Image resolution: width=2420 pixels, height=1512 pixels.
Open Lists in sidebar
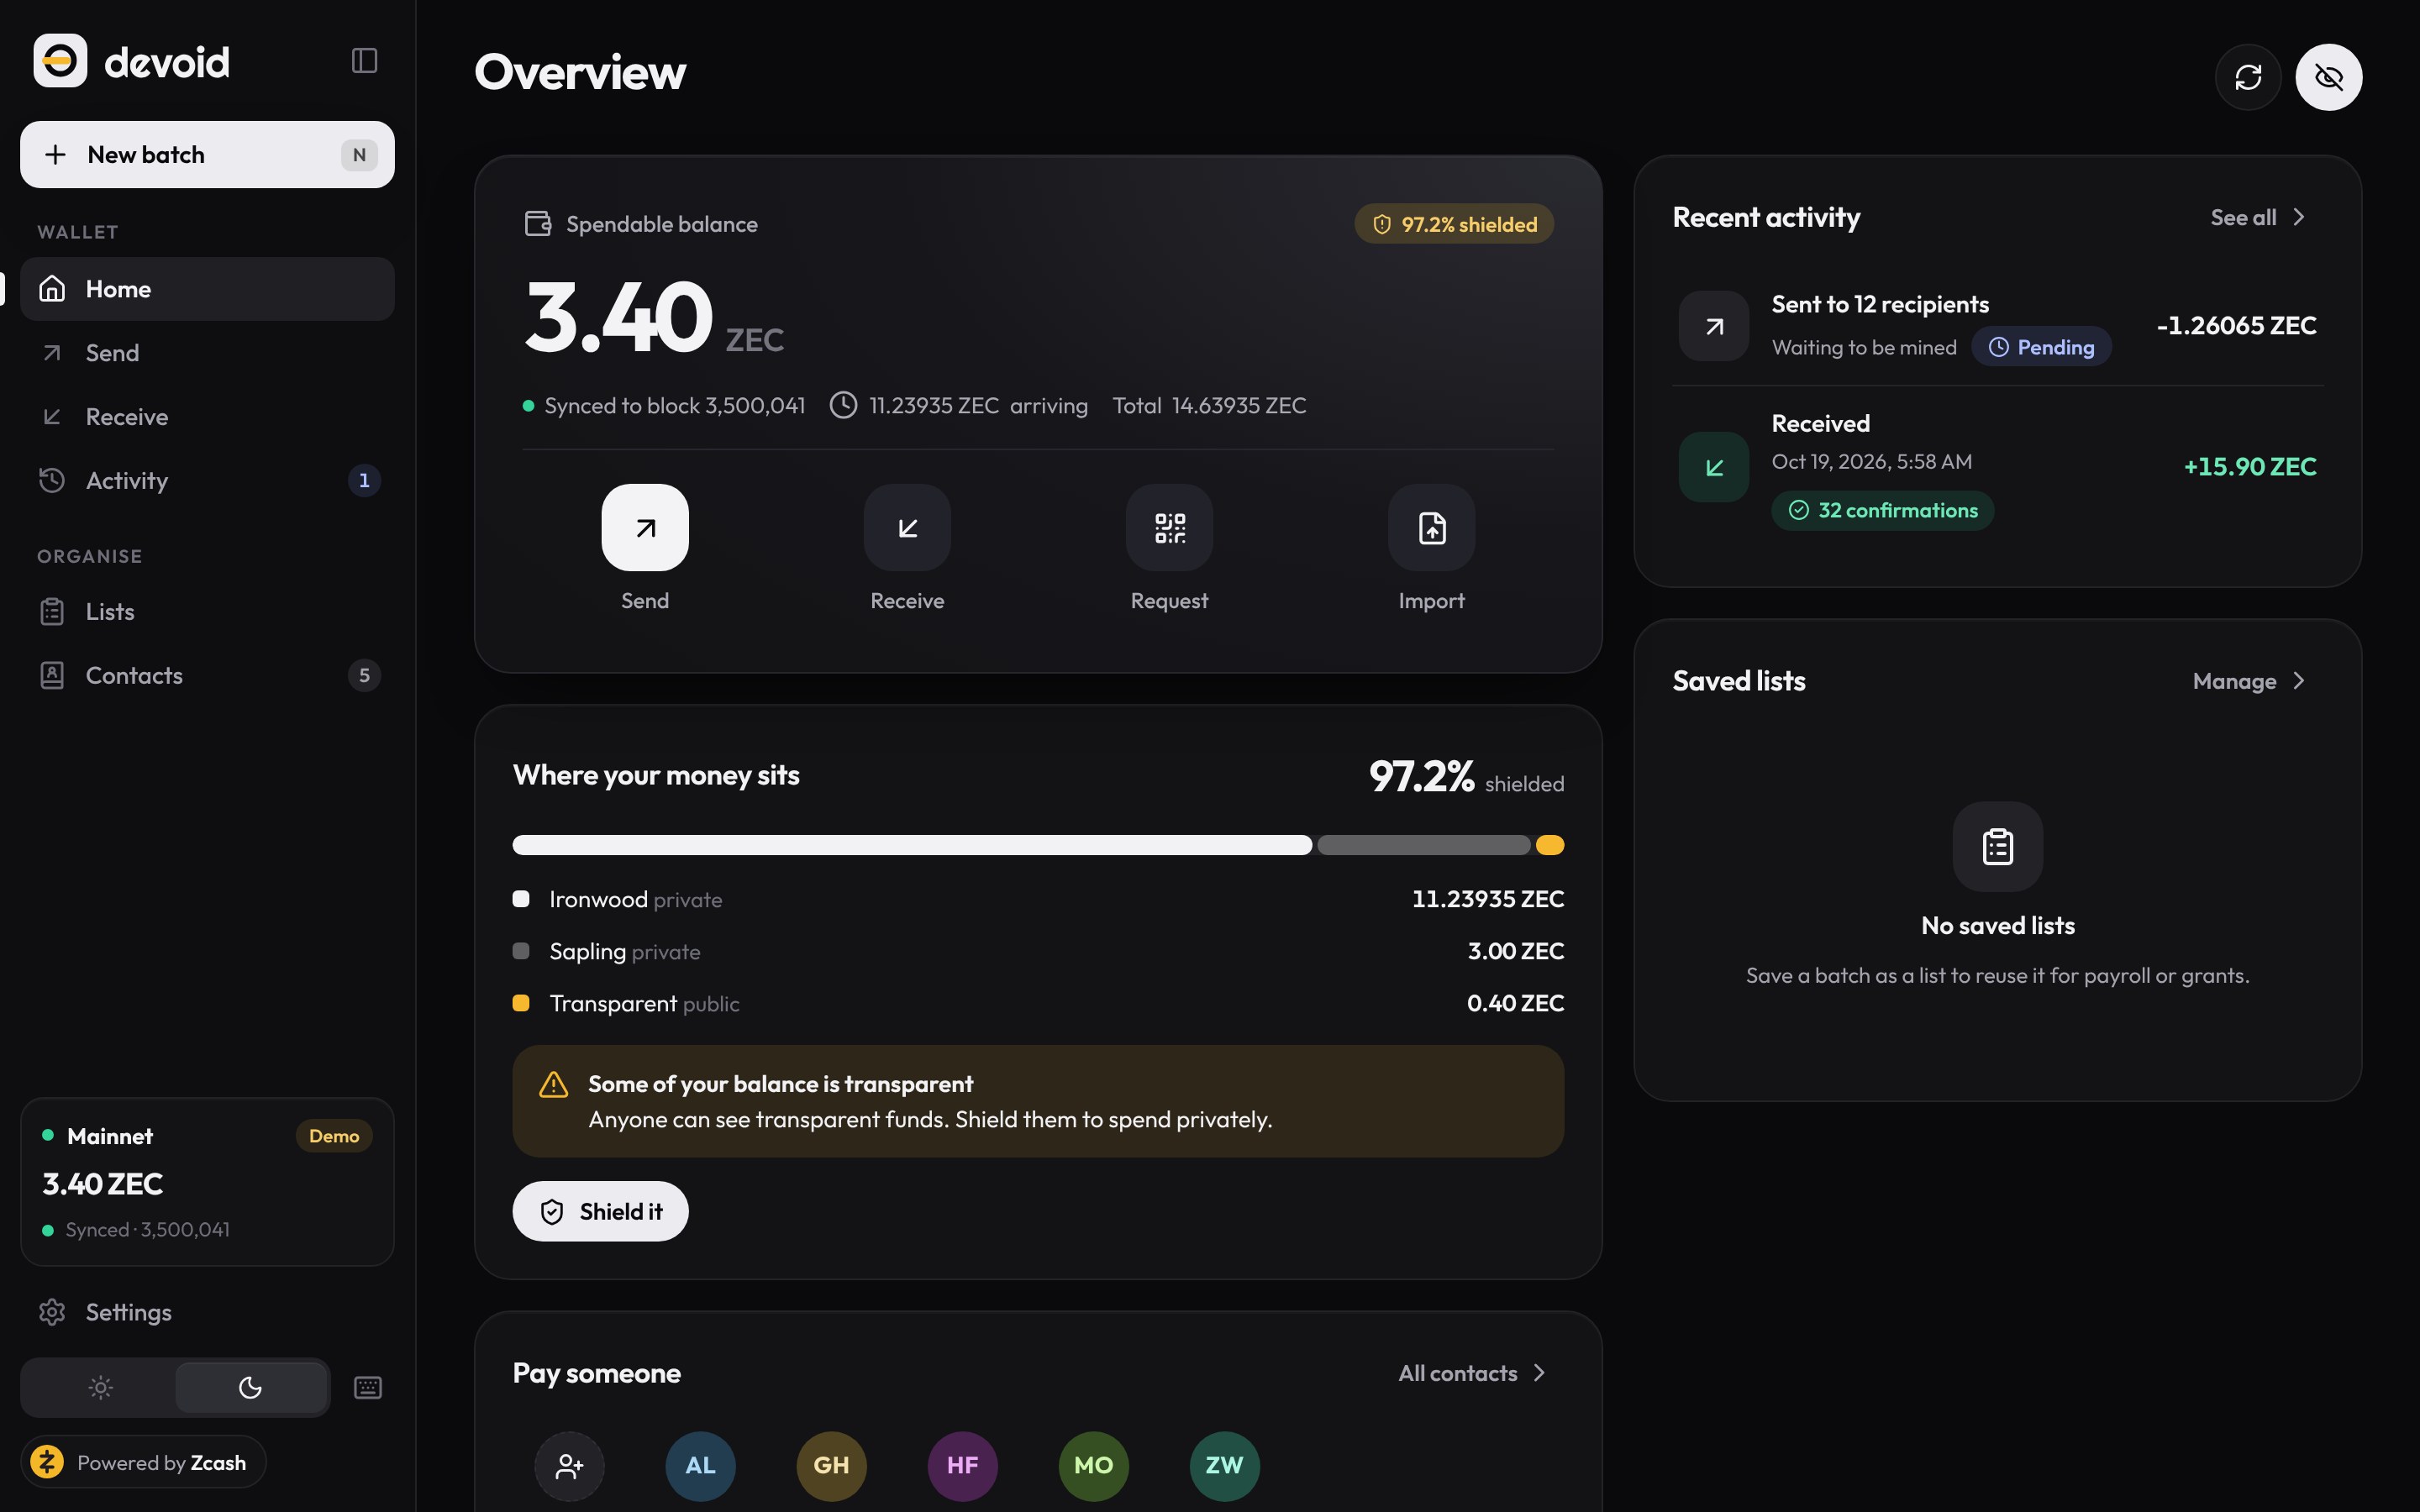click(207, 612)
